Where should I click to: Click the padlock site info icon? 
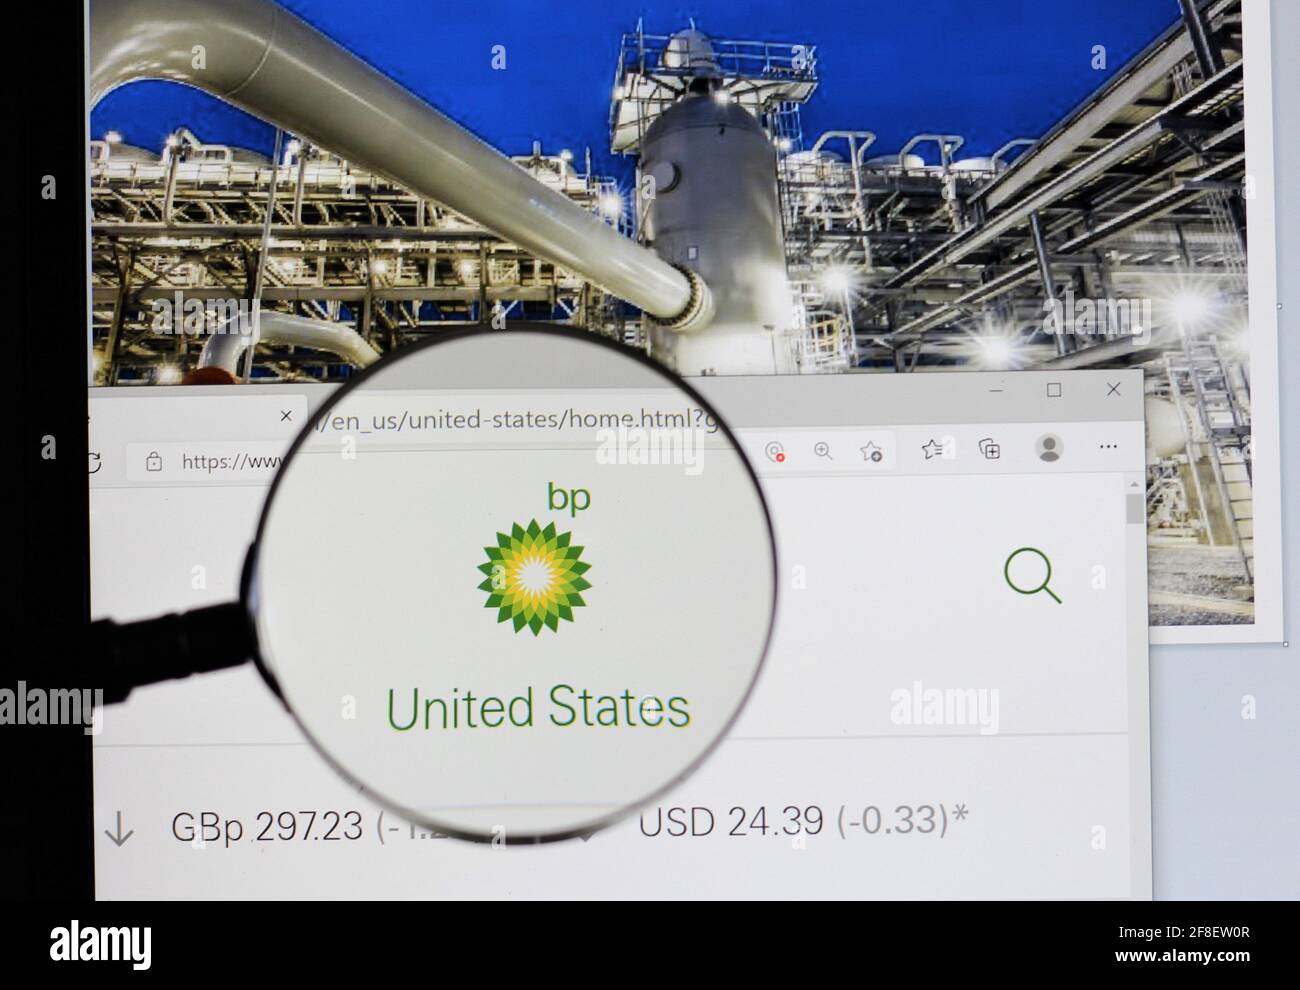(x=154, y=461)
